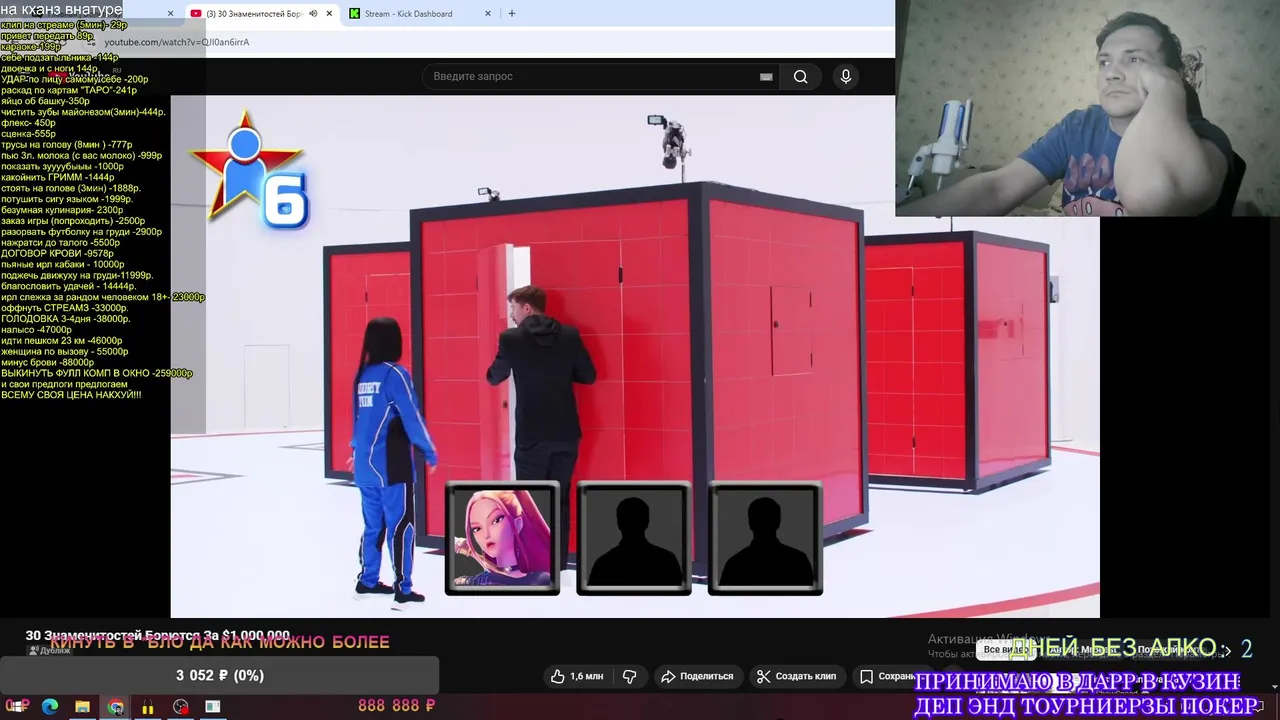Open Windows Start menu
Viewport: 1280px width, 720px height.
[x=17, y=706]
